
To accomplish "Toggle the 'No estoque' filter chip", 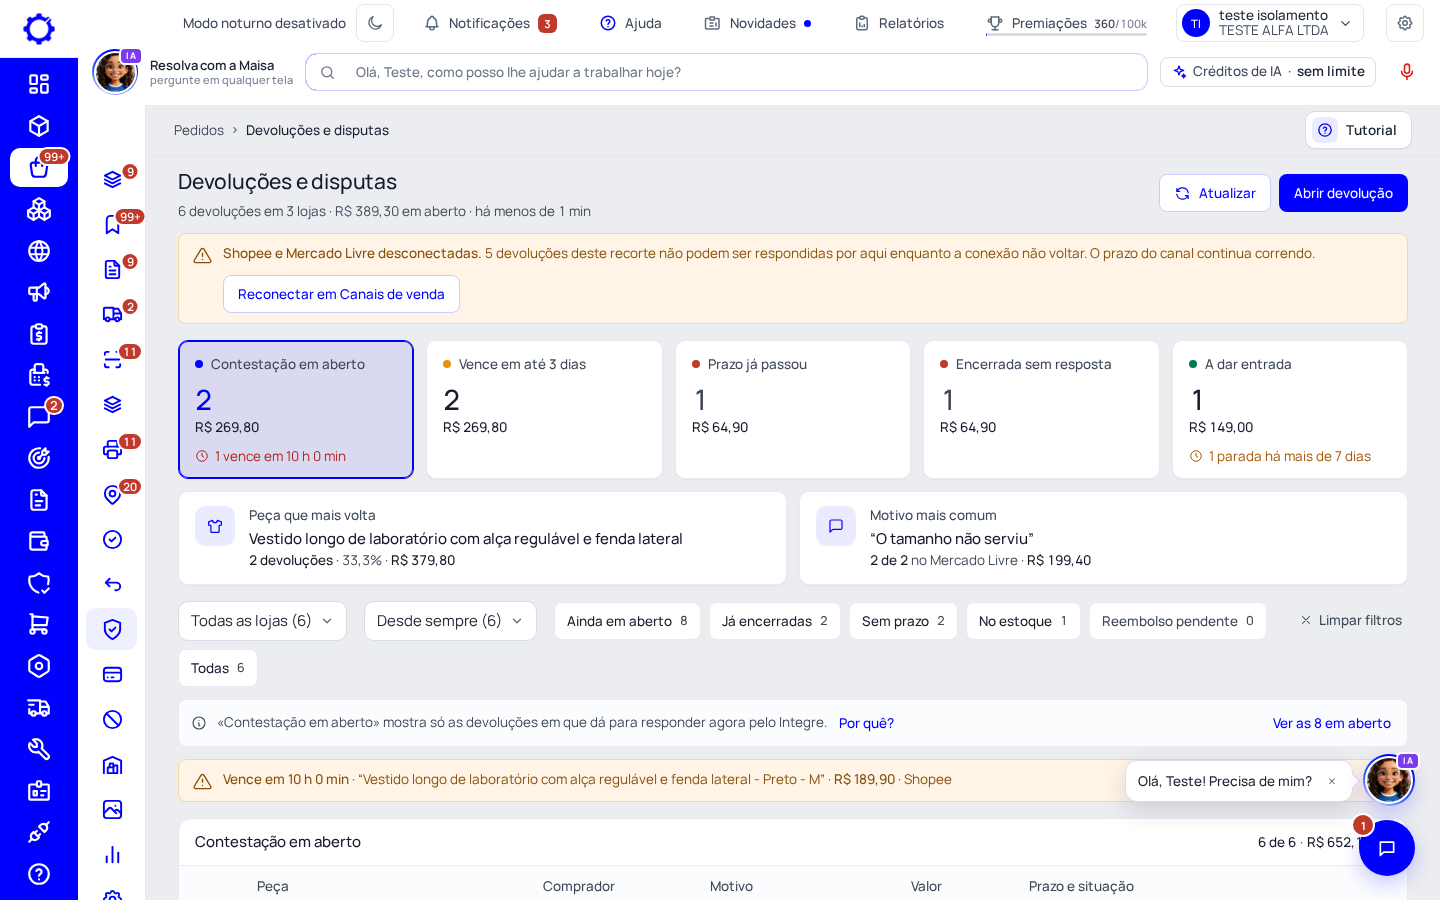I will [x=1023, y=621].
